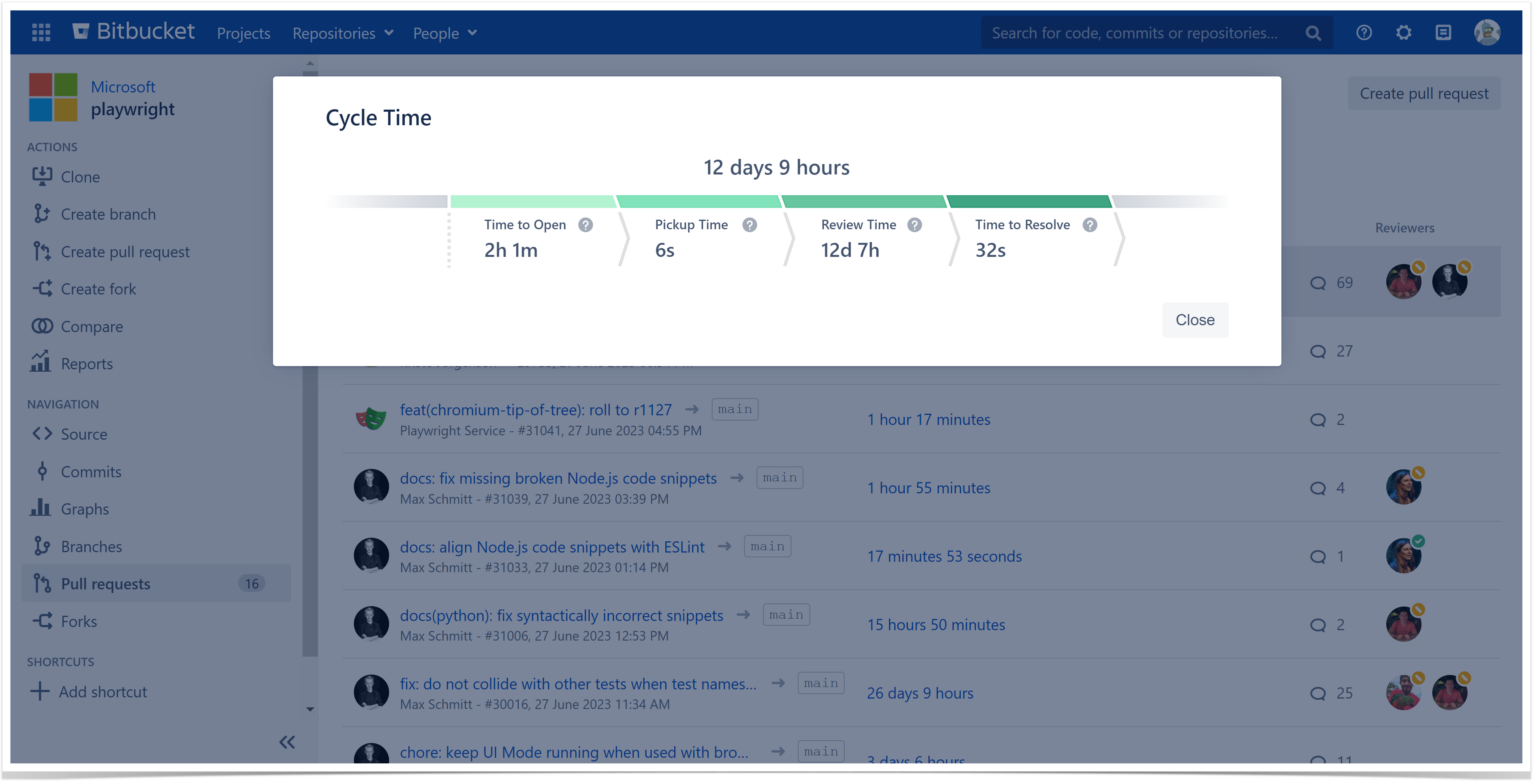Open the app switcher grid icon
The height and width of the screenshot is (783, 1536).
[x=41, y=33]
